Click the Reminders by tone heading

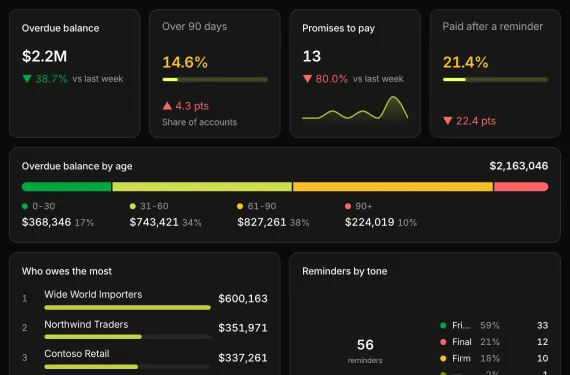click(x=345, y=271)
